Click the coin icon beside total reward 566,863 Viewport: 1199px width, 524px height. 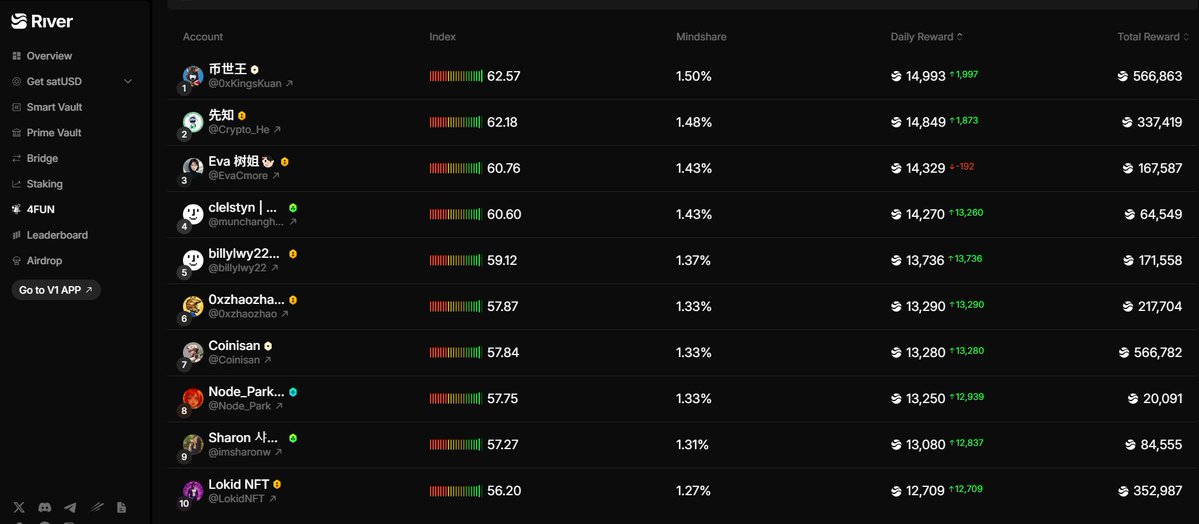click(x=1123, y=76)
